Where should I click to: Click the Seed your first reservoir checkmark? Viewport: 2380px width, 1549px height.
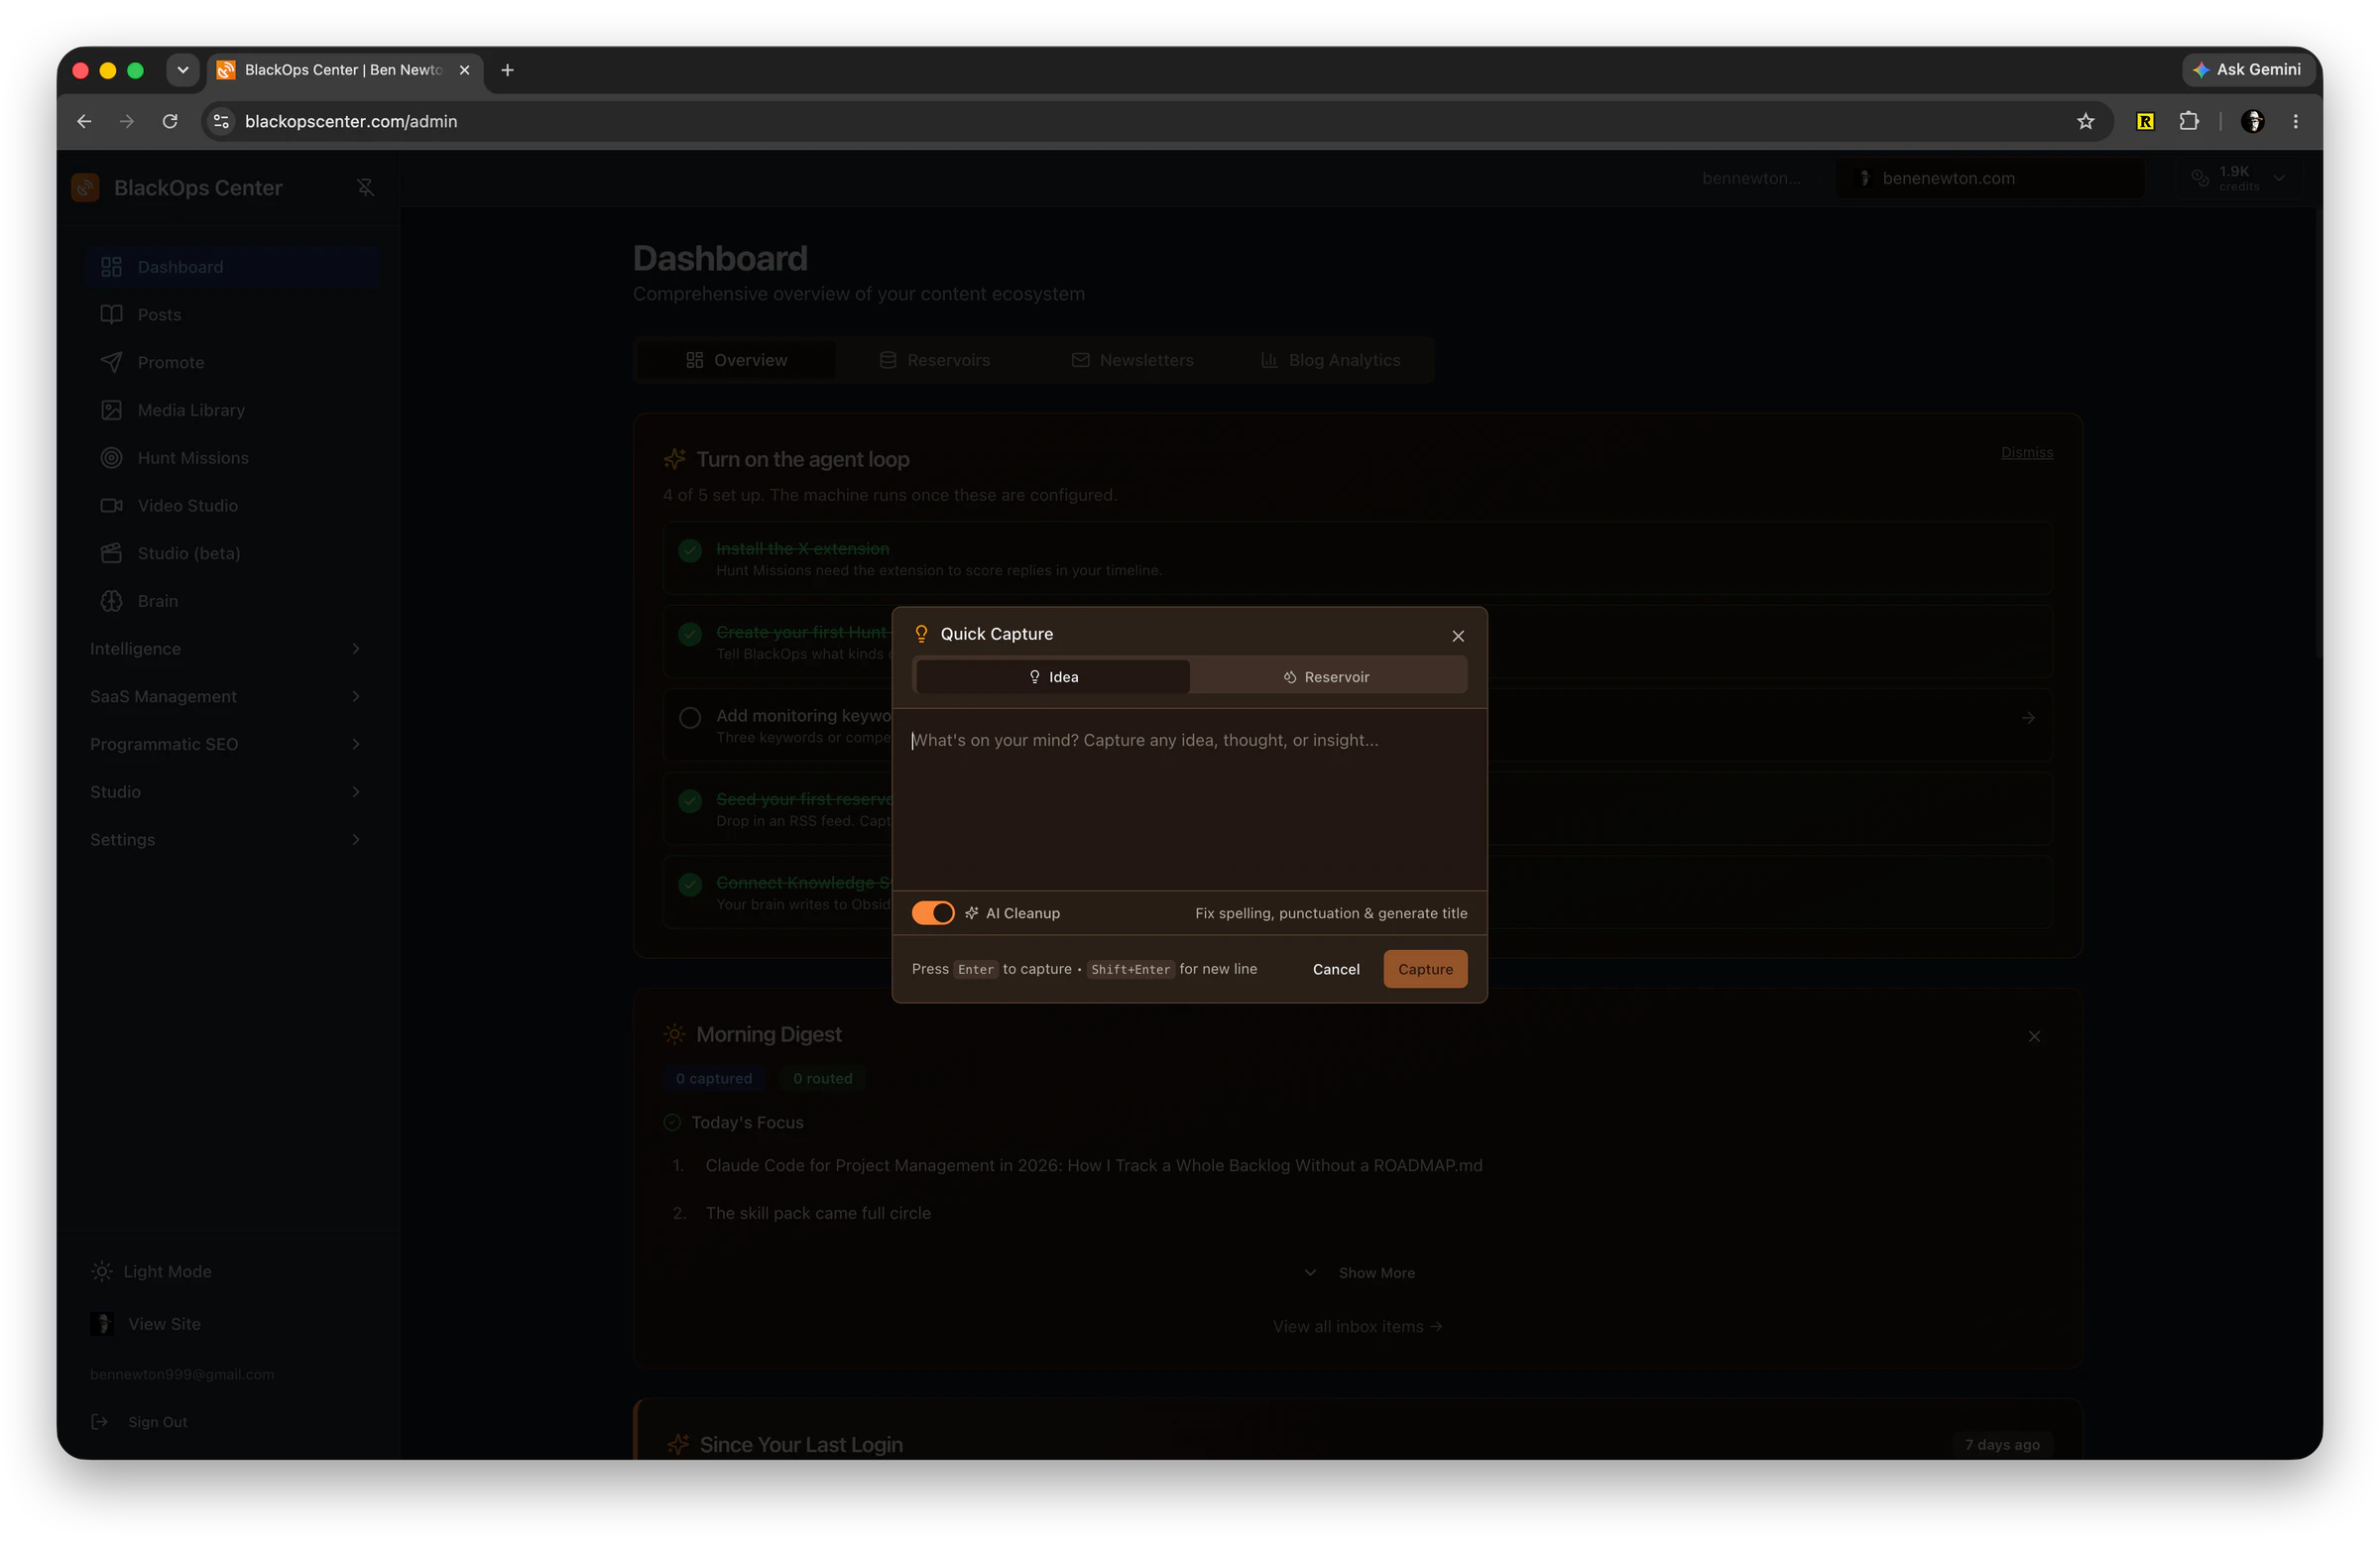(x=690, y=801)
